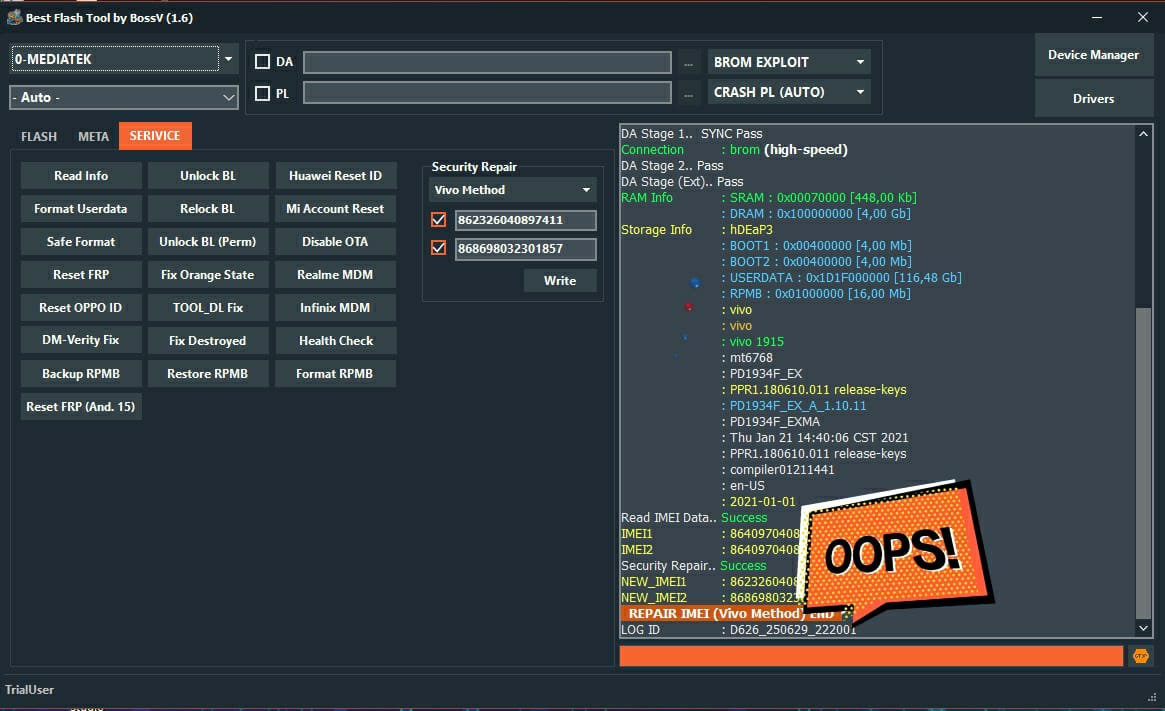Click Format Userdata button
Image resolution: width=1165 pixels, height=711 pixels.
[x=81, y=209]
